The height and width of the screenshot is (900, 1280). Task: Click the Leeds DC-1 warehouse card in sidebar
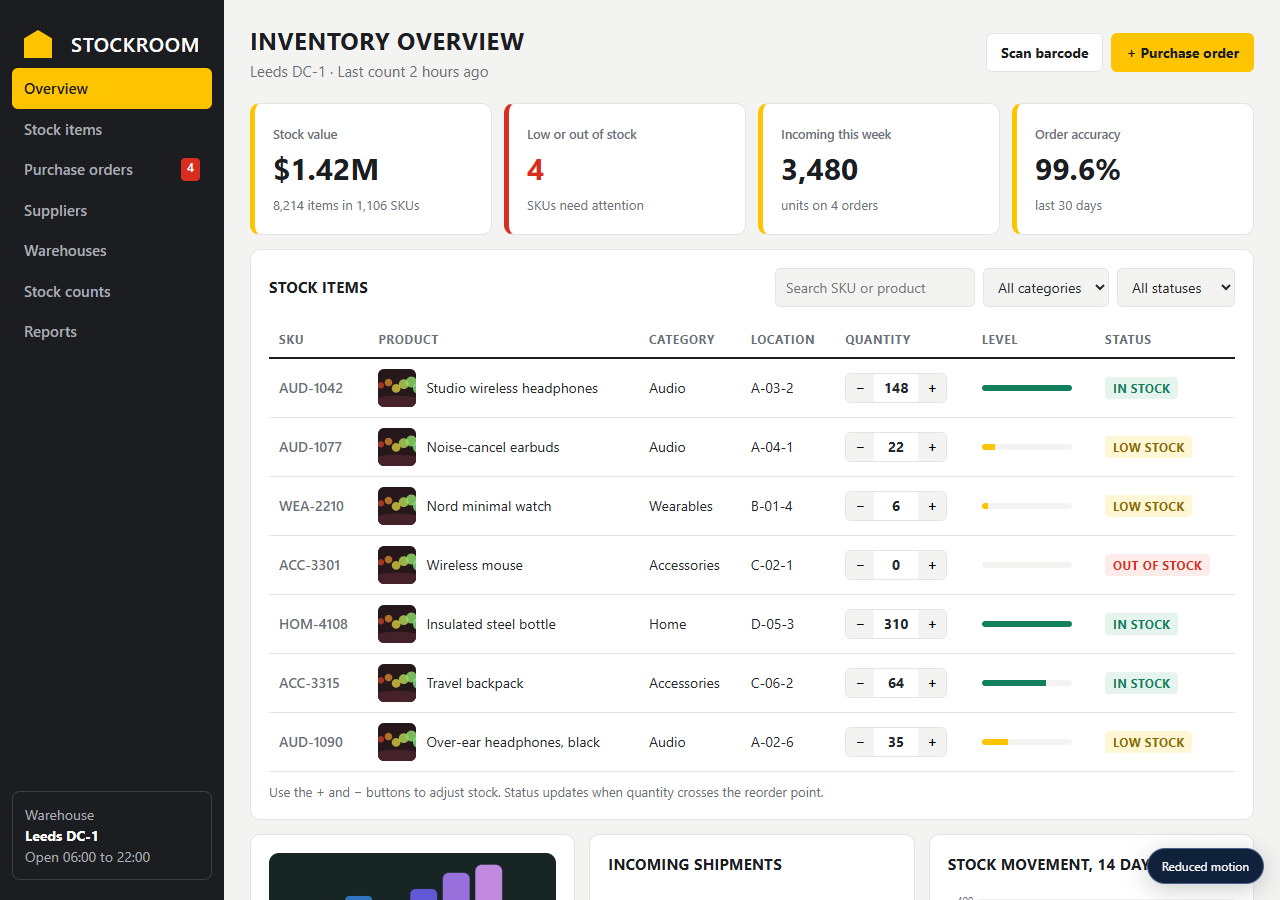coord(112,836)
